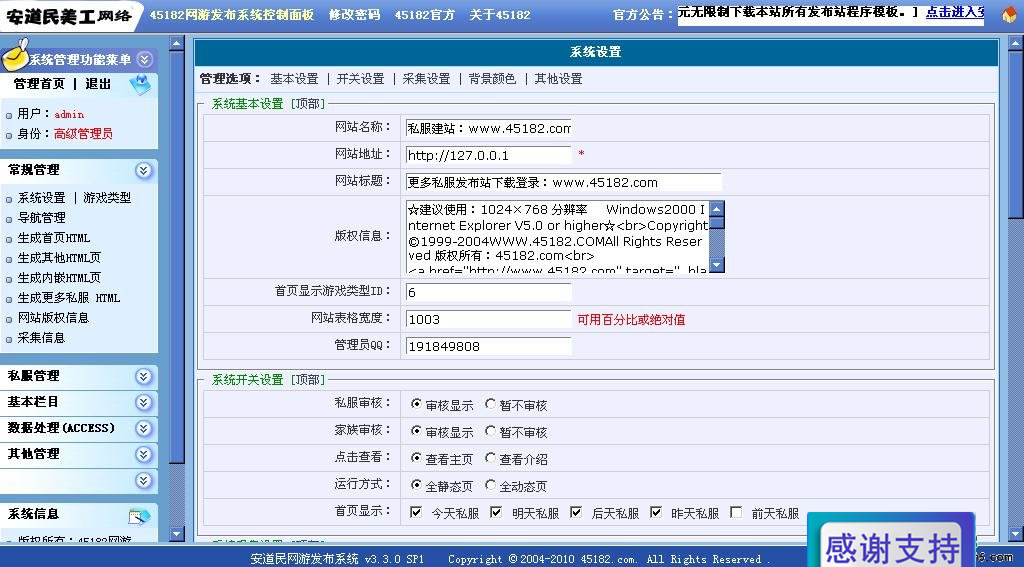
Task: Expand the 数据处理(ACCESS) section
Action: coord(144,429)
